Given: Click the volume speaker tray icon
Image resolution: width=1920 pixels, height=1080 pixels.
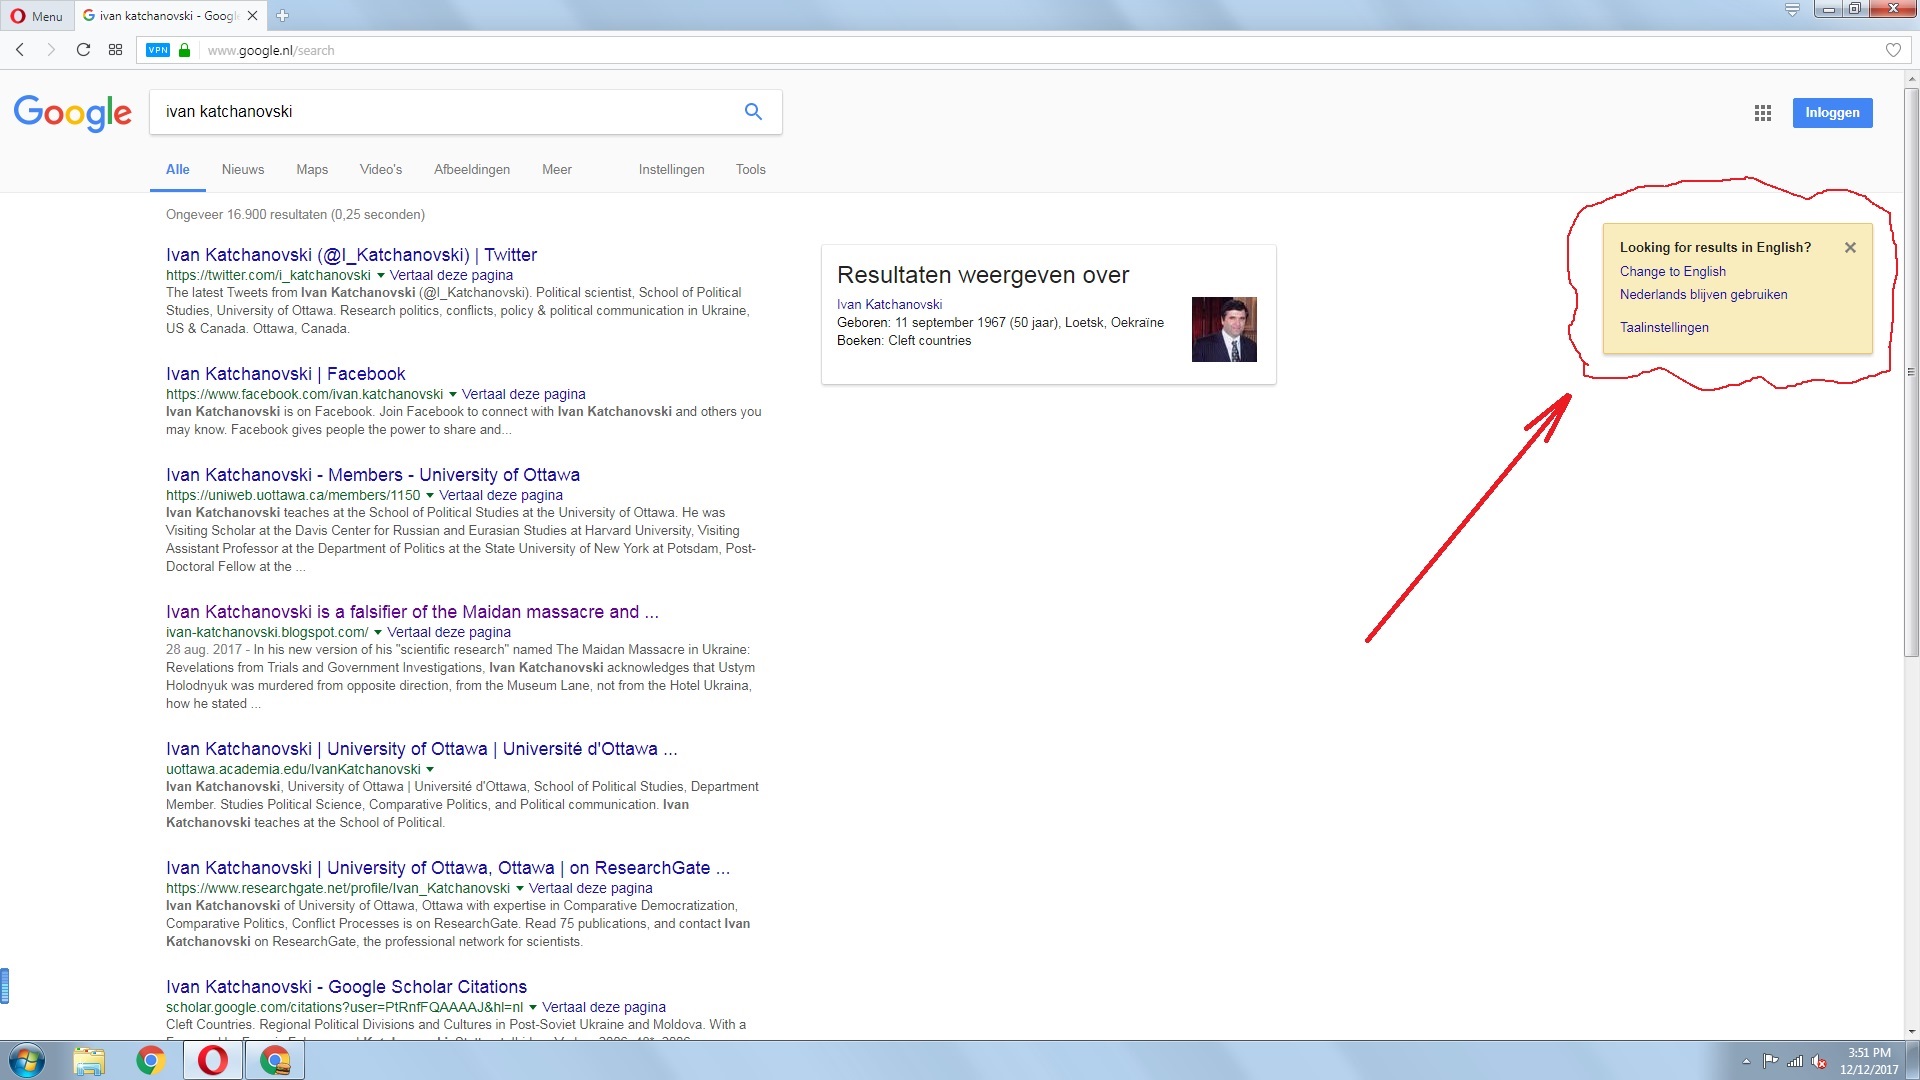Looking at the screenshot, I should click(1819, 1061).
